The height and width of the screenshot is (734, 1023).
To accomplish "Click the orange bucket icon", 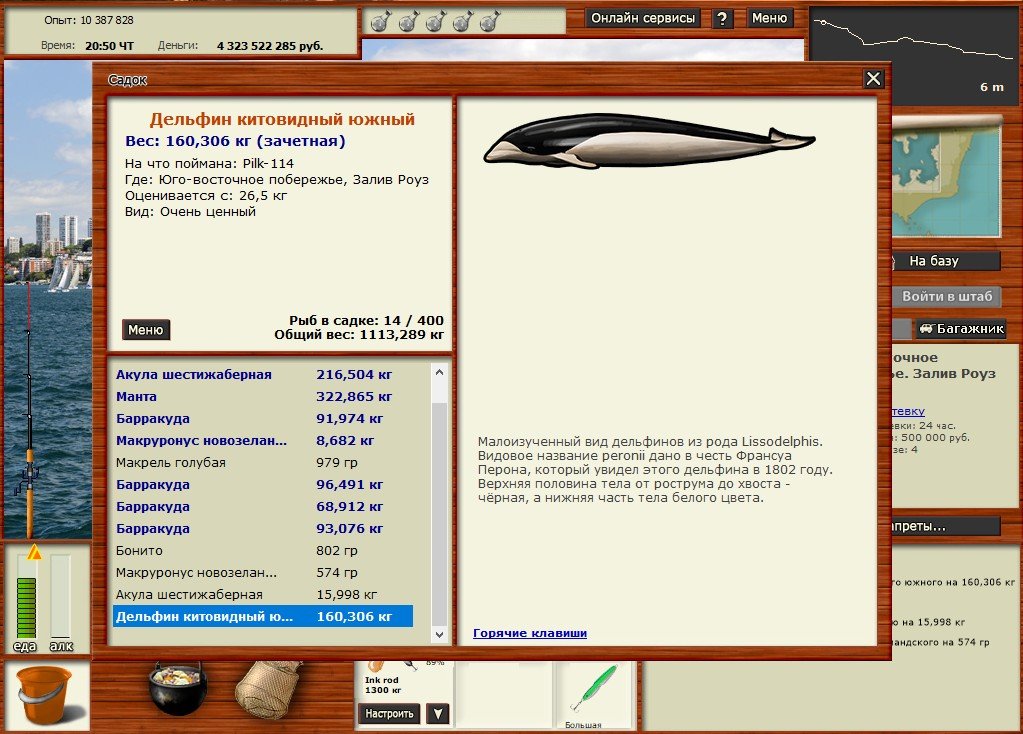I will 44,694.
